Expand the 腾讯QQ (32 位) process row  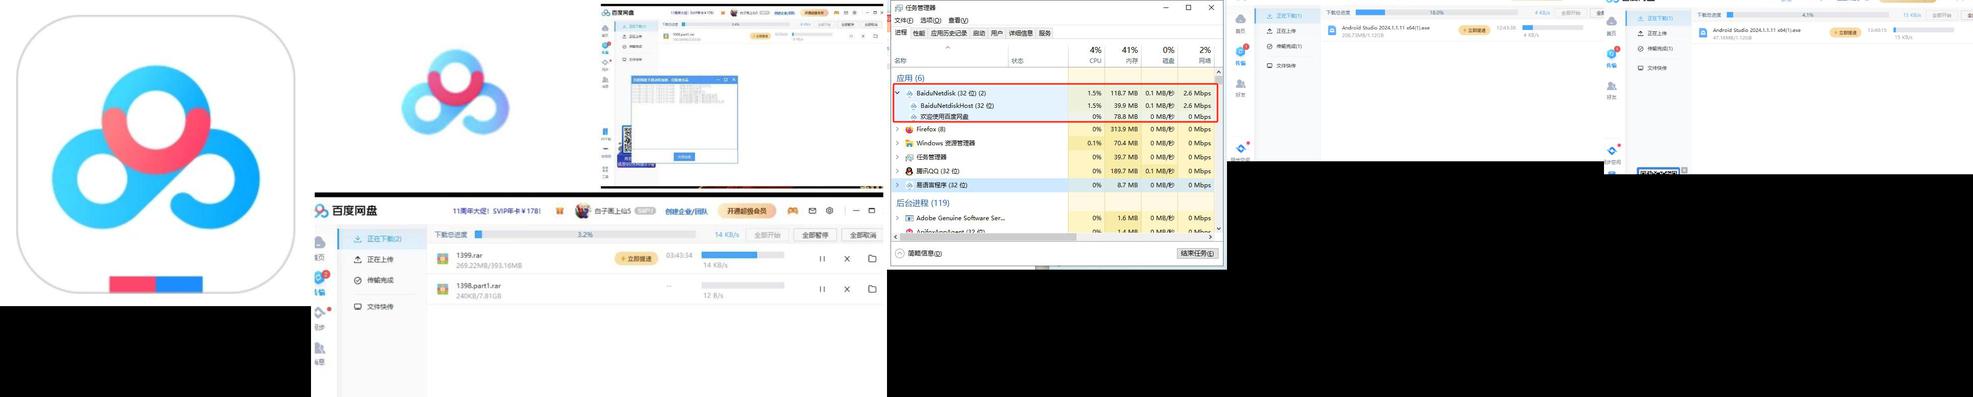(x=897, y=171)
